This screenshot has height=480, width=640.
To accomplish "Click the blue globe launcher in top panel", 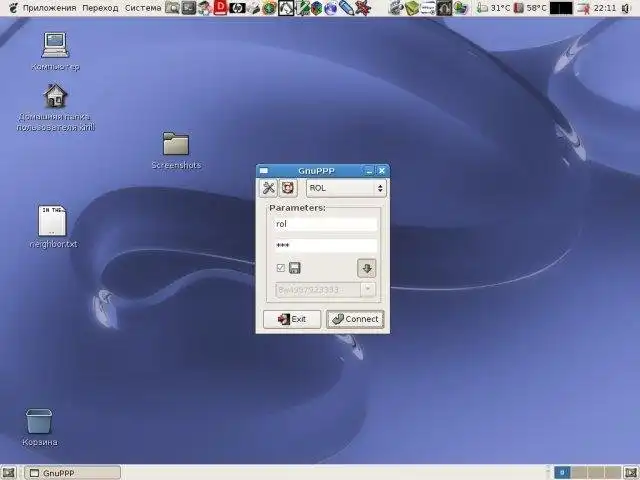I will [331, 8].
